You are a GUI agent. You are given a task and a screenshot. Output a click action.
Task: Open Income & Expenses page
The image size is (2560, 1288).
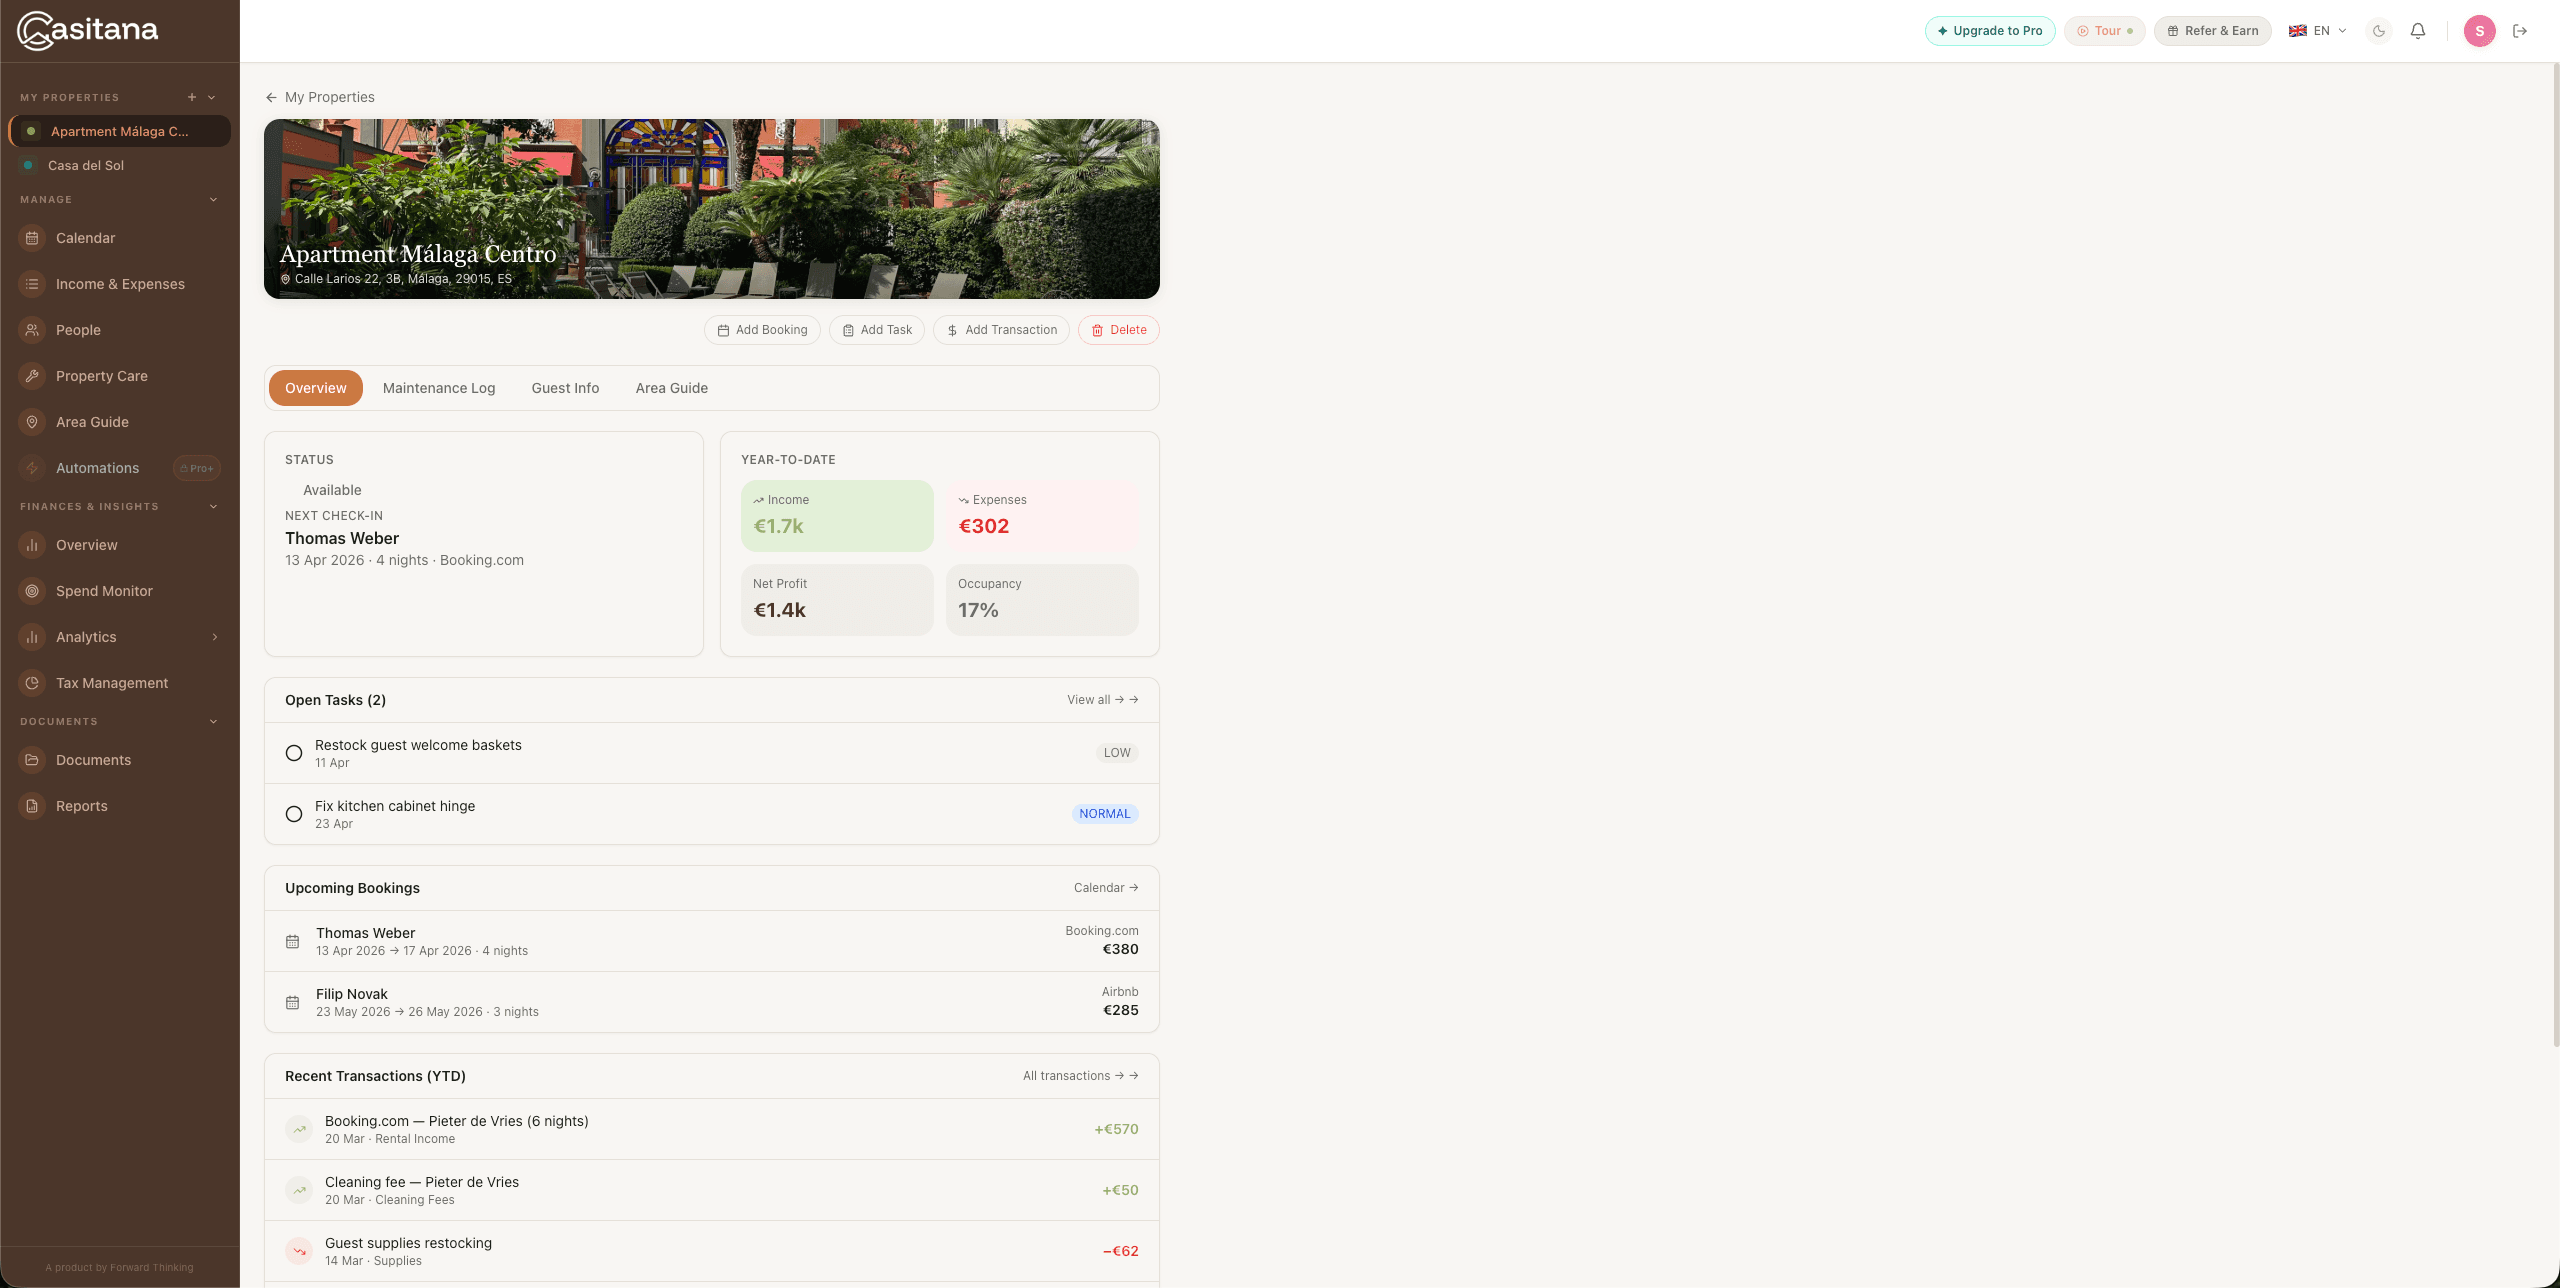coord(120,284)
